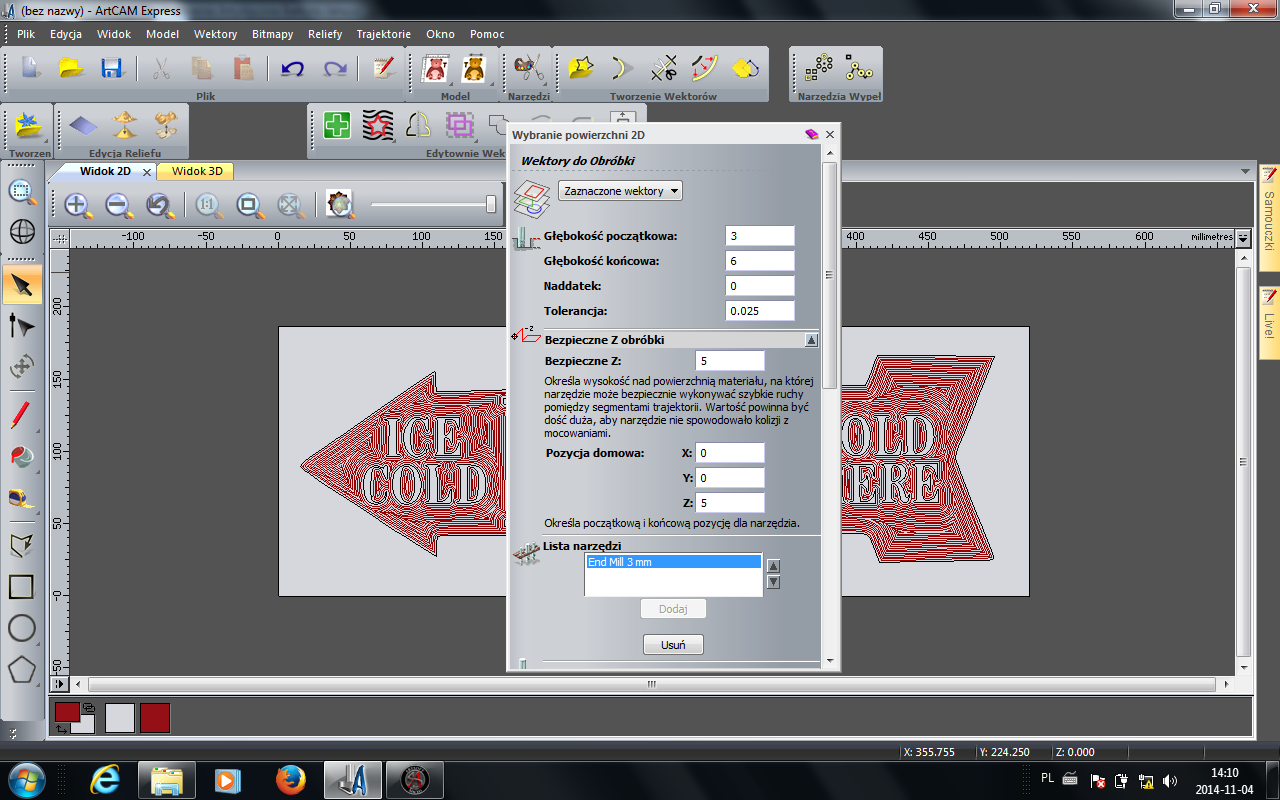Click the contrast slider handle in the view toolbar
This screenshot has width=1280, height=800.
pos(491,204)
